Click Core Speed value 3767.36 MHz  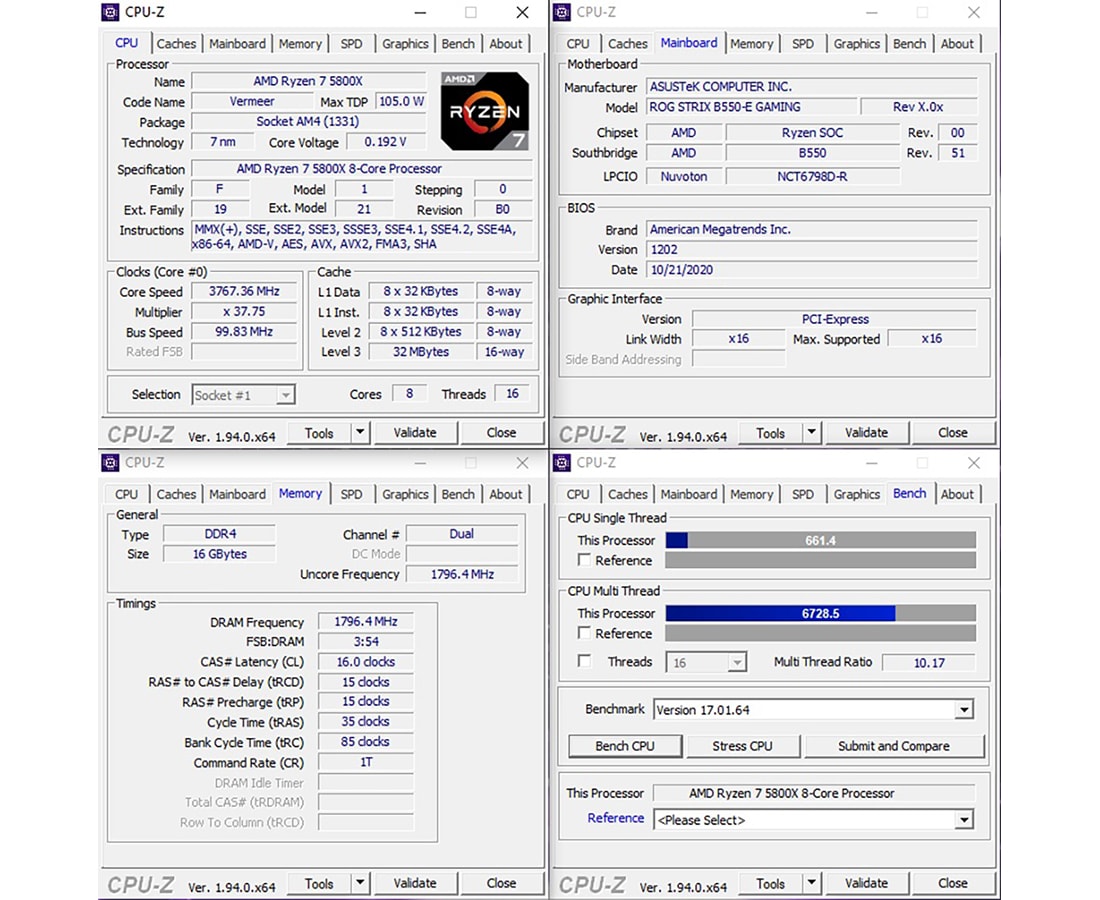pos(243,291)
